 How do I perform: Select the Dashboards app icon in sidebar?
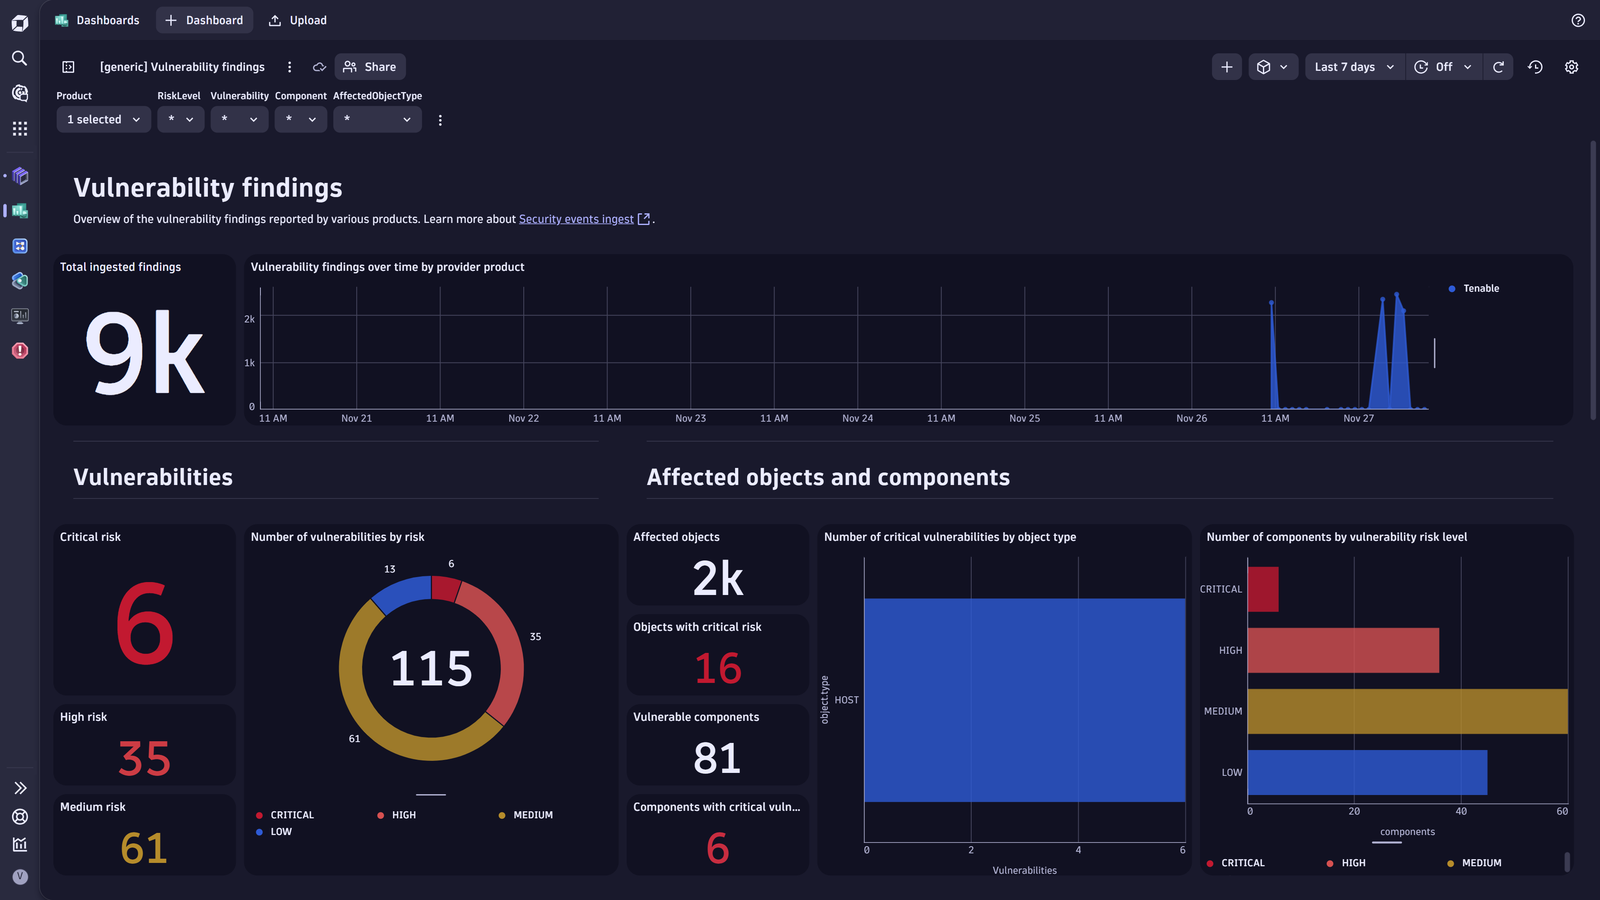coord(20,211)
